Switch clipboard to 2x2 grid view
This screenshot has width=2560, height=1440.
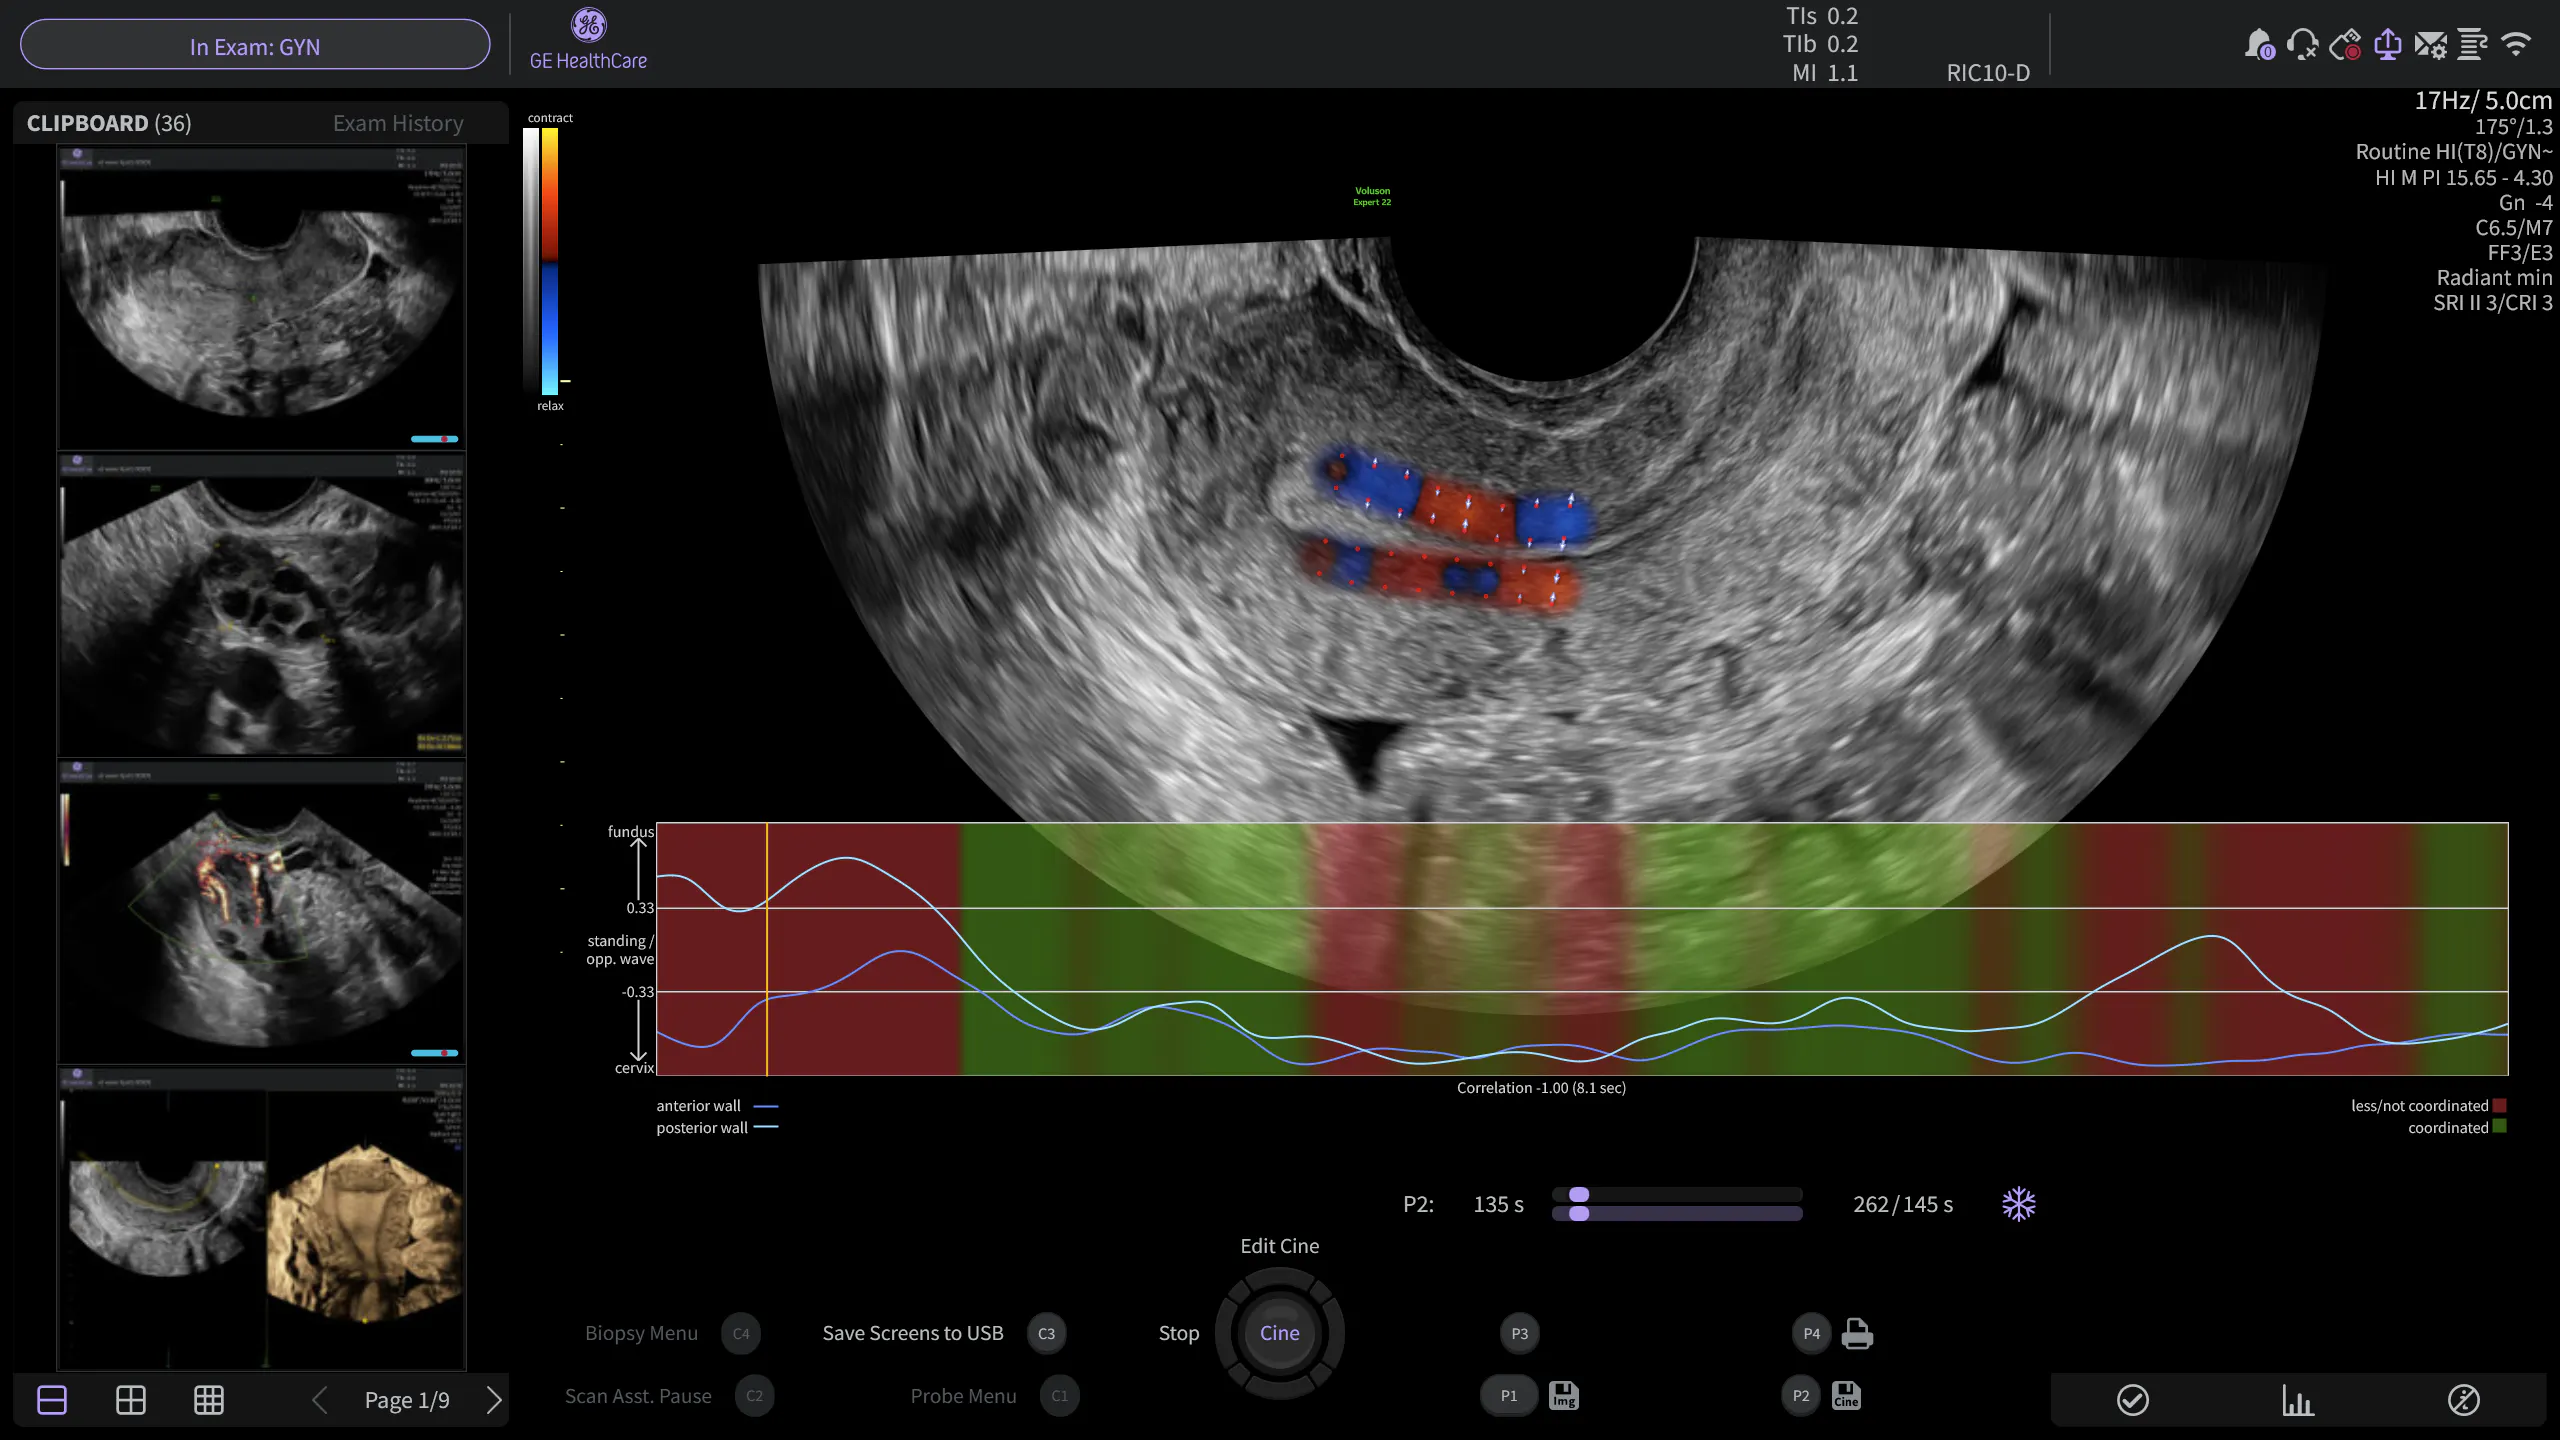(x=131, y=1400)
